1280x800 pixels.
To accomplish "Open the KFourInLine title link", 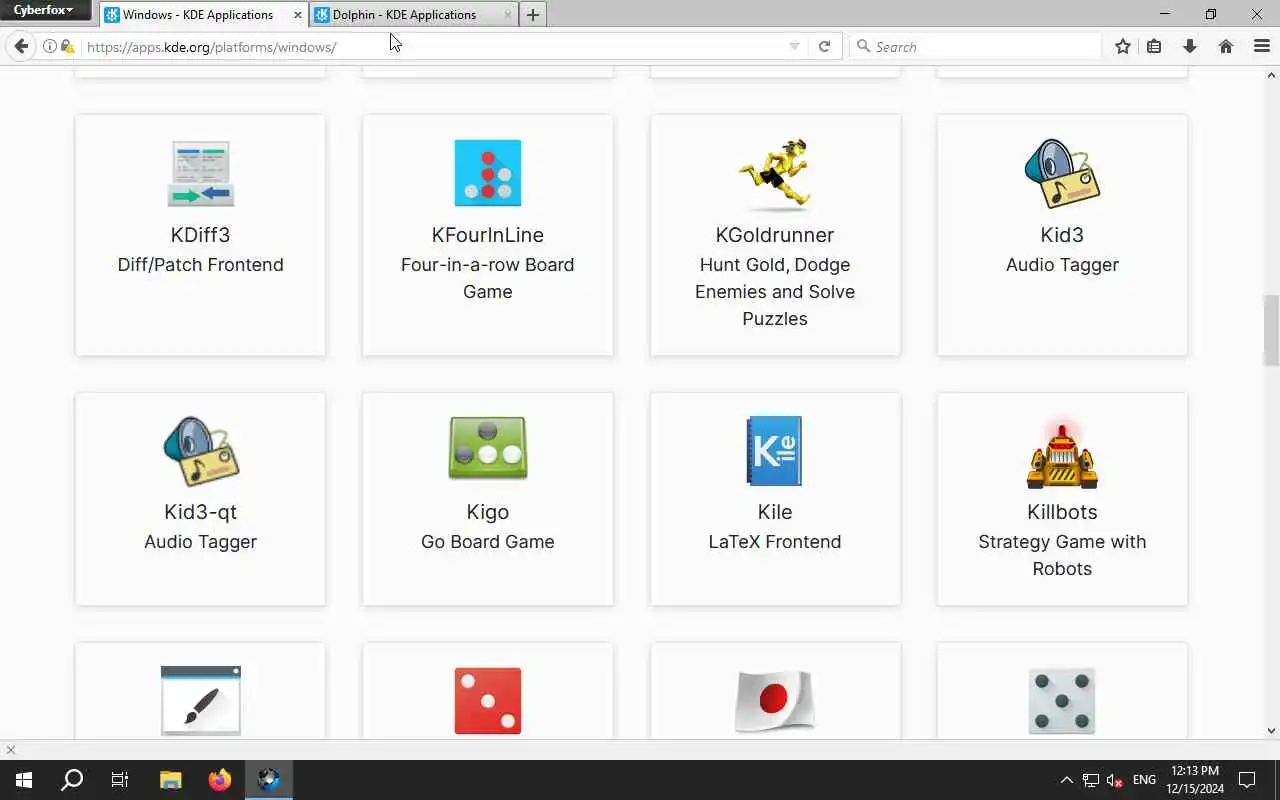I will [x=488, y=235].
